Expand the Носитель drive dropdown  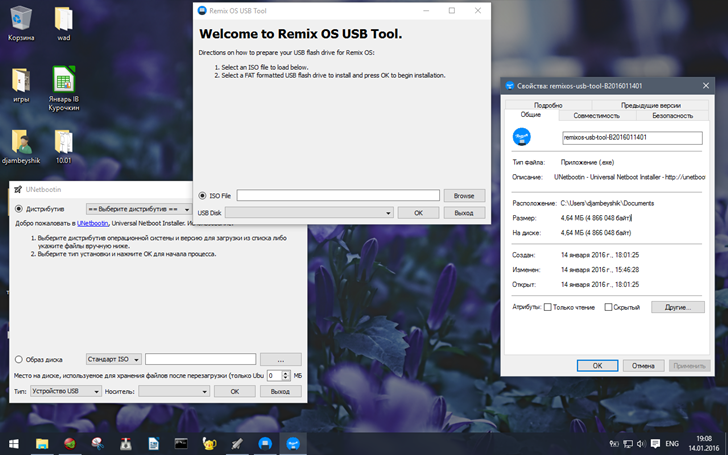coord(174,391)
